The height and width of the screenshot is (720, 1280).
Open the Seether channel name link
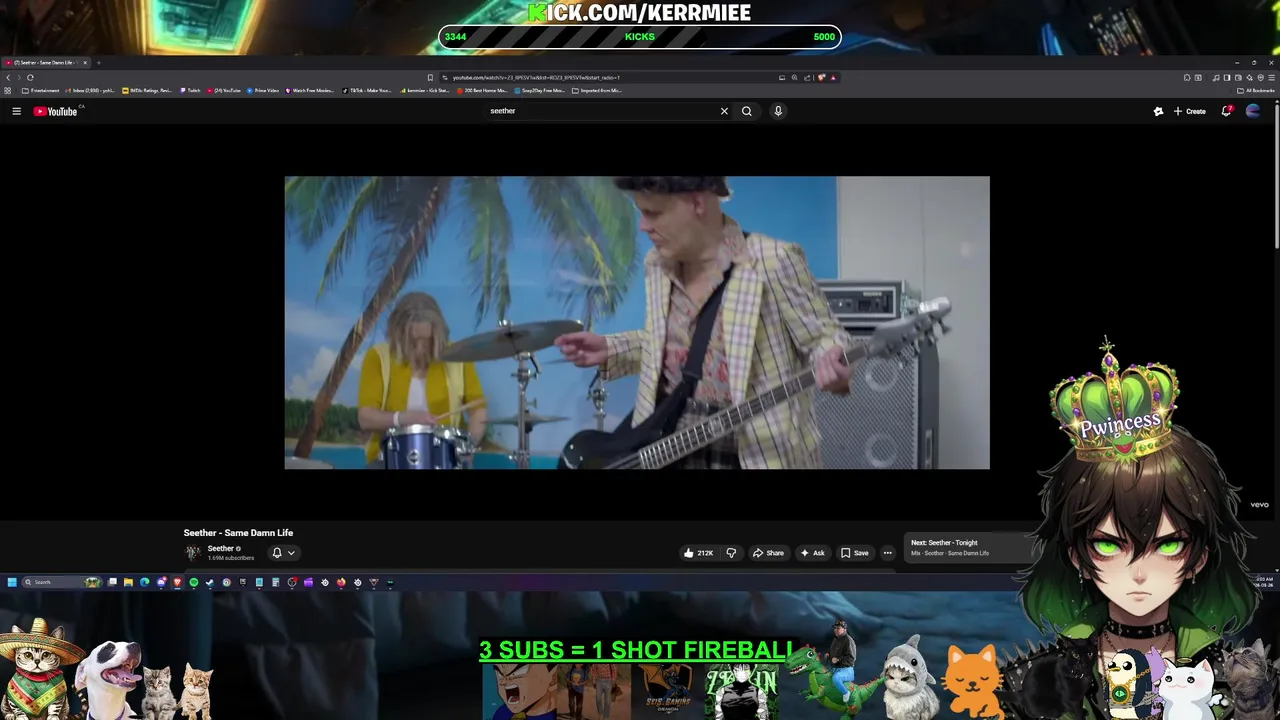(221, 548)
